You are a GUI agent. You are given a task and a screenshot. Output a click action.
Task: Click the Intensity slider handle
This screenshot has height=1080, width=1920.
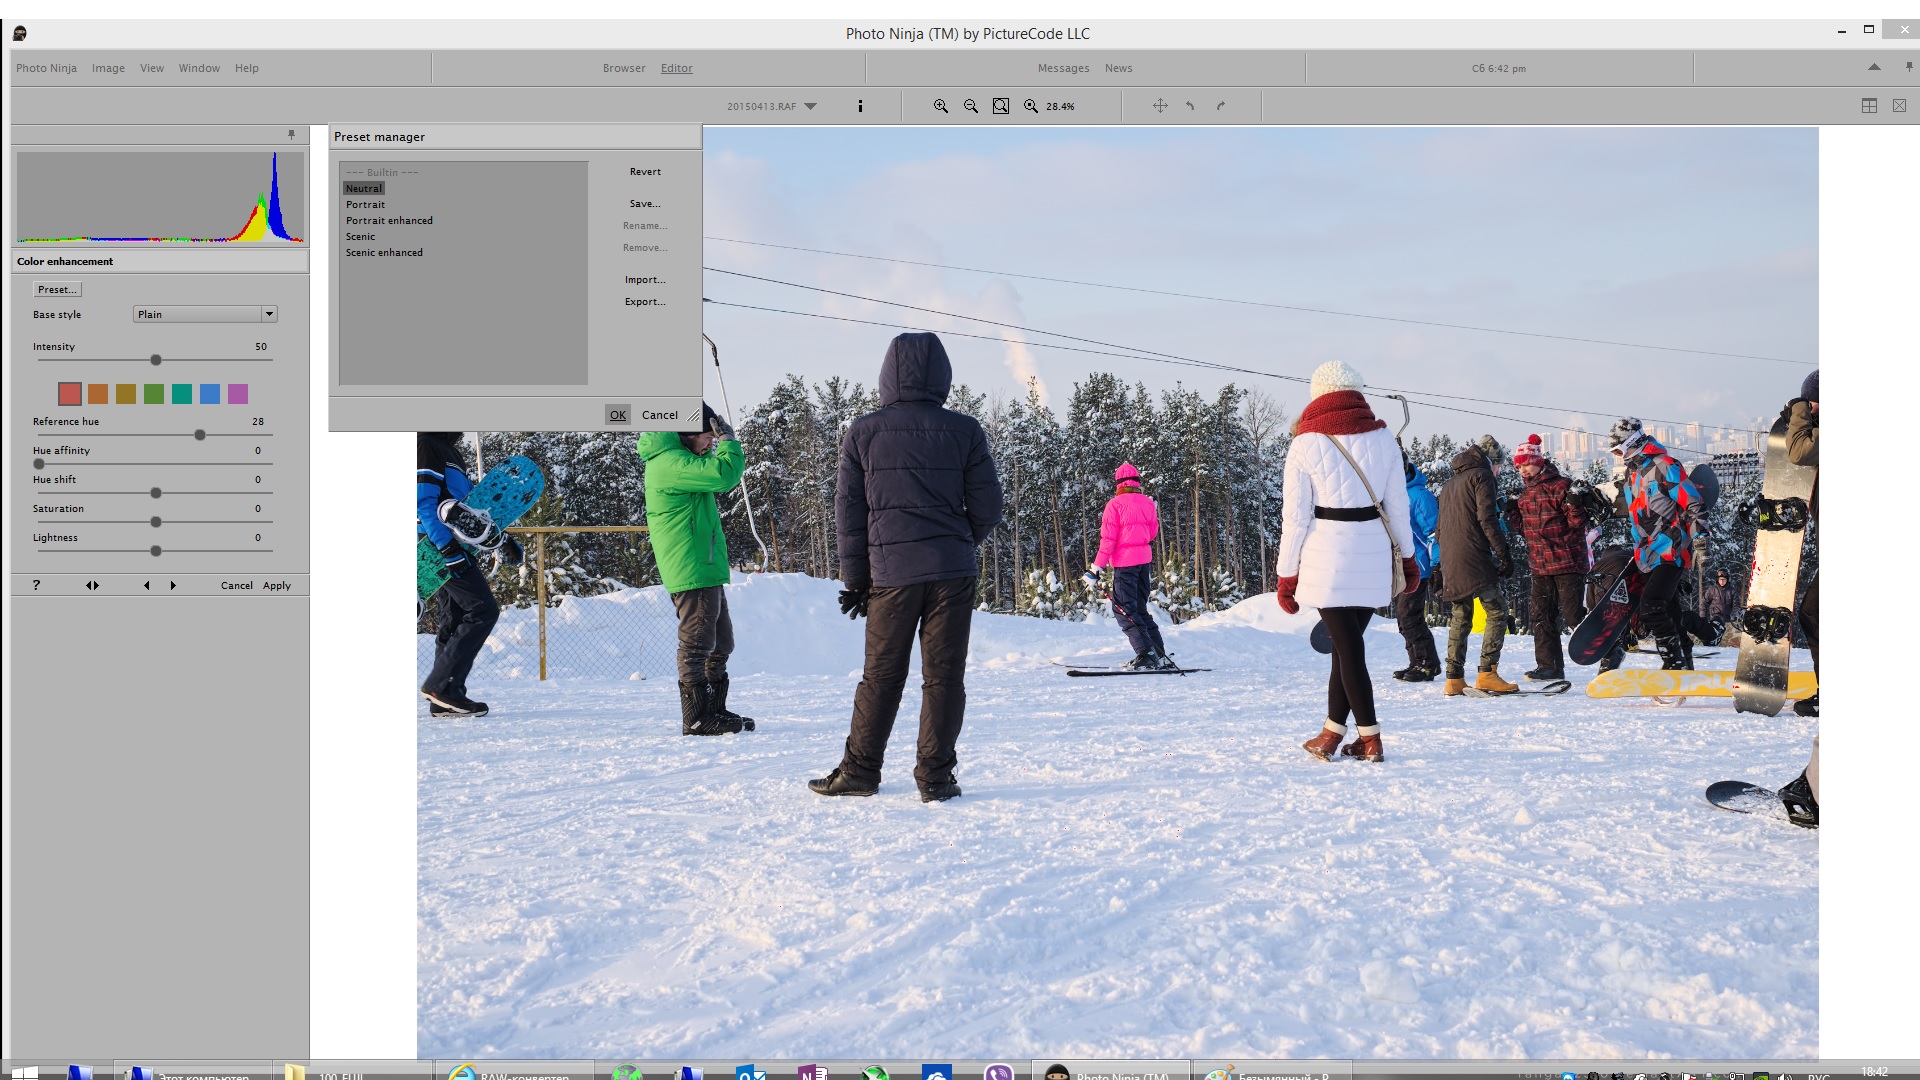click(x=156, y=360)
